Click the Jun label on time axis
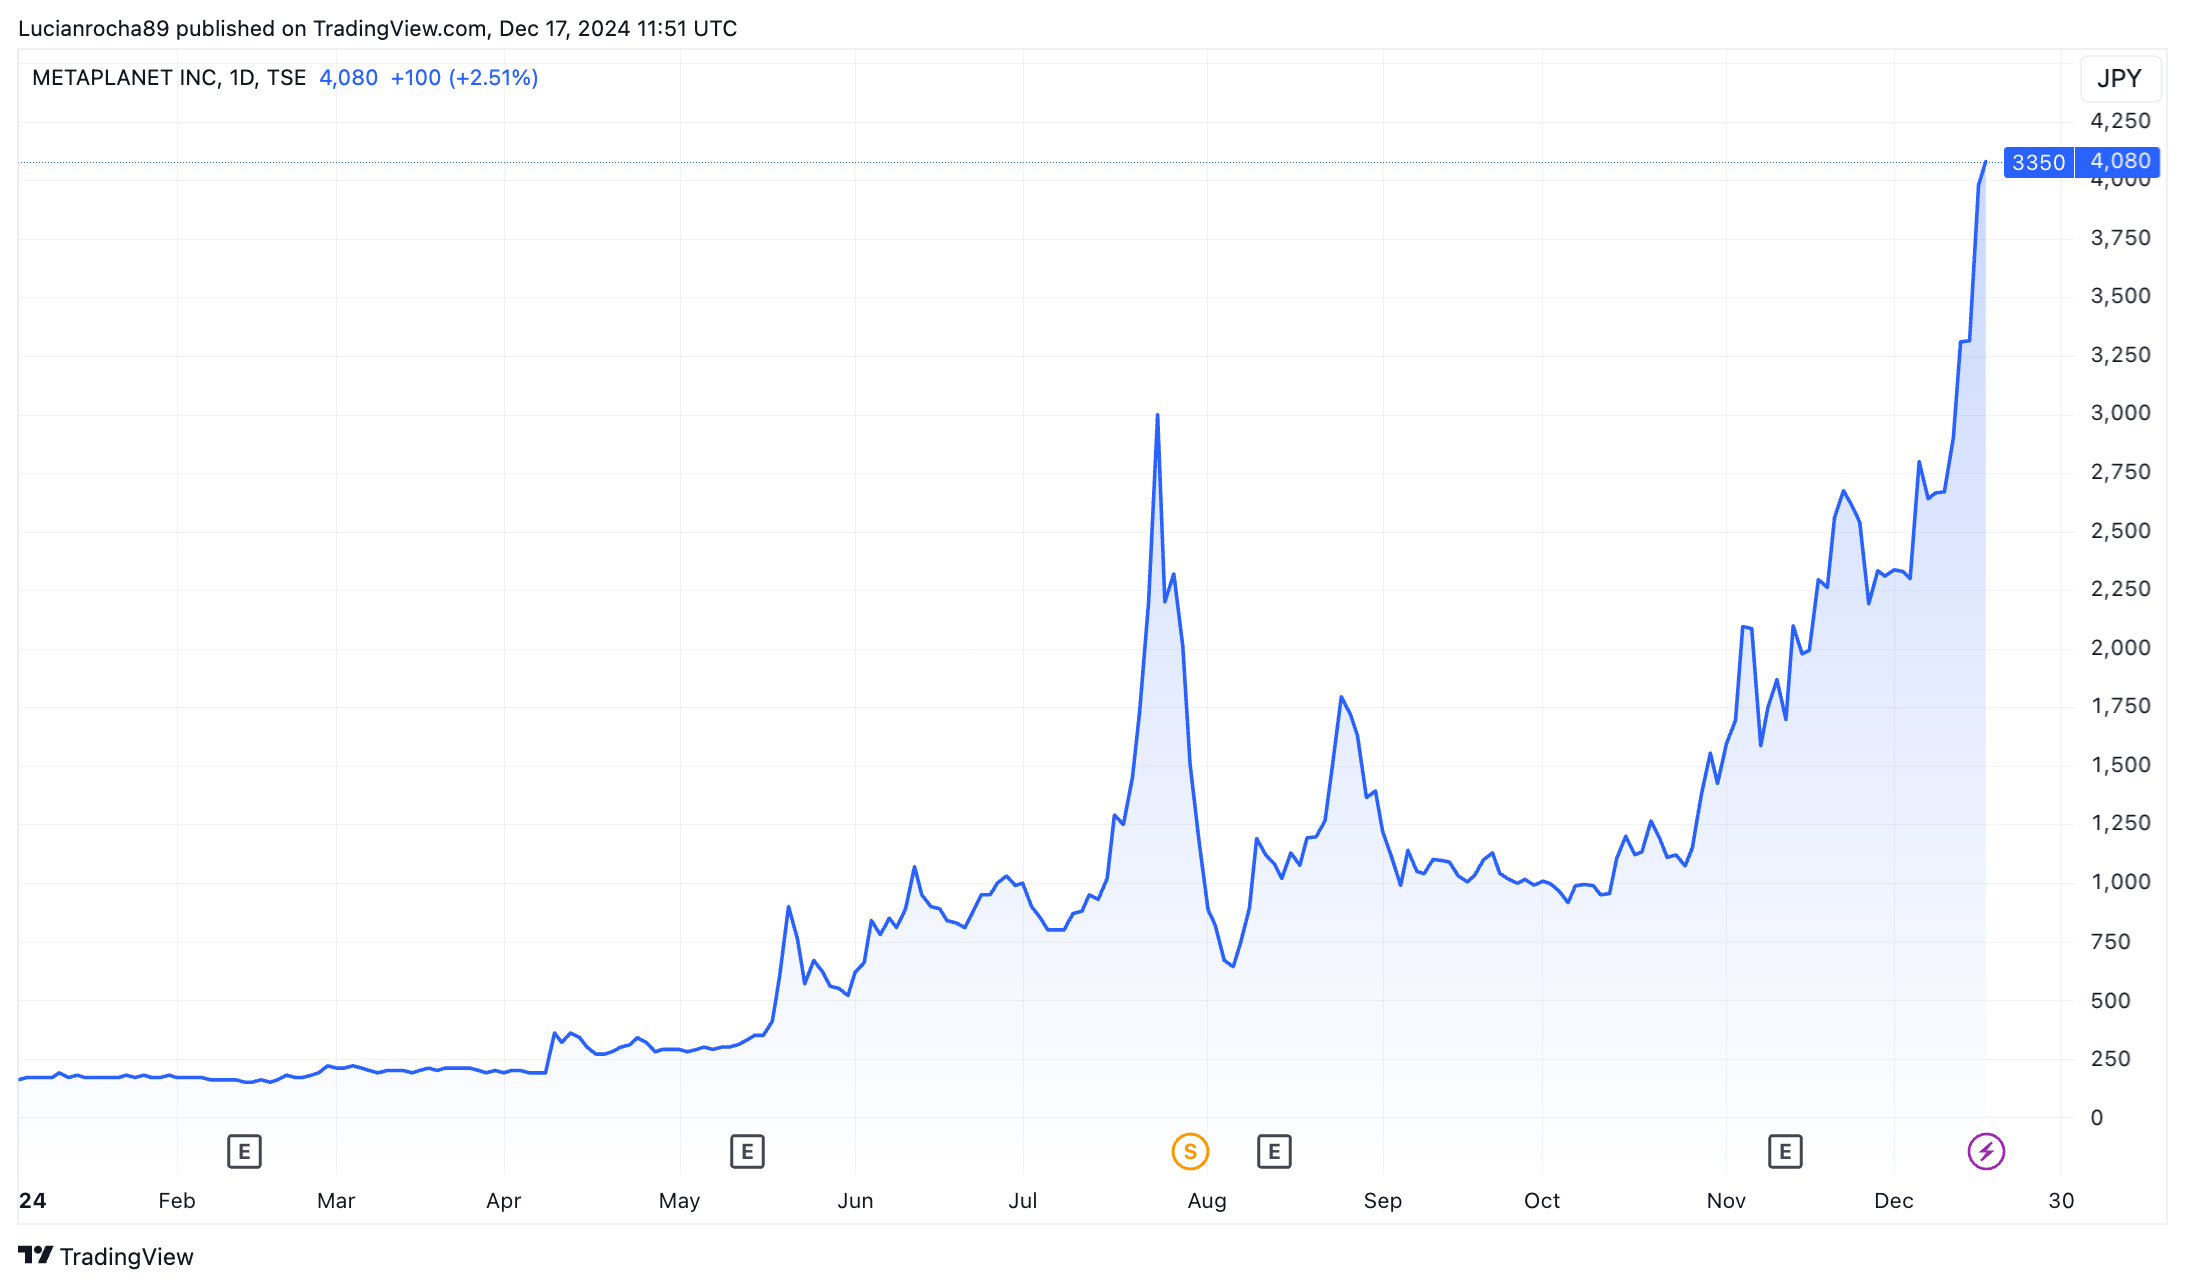 click(855, 1200)
